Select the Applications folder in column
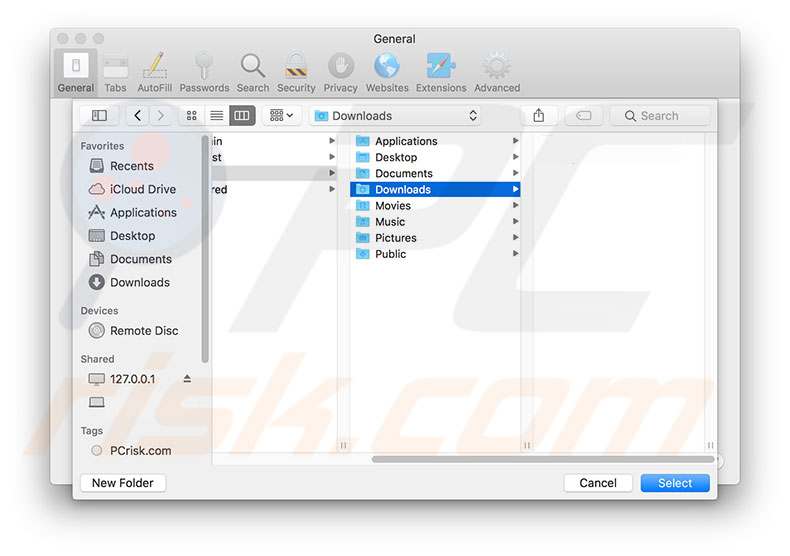The image size is (790, 556). coord(435,141)
